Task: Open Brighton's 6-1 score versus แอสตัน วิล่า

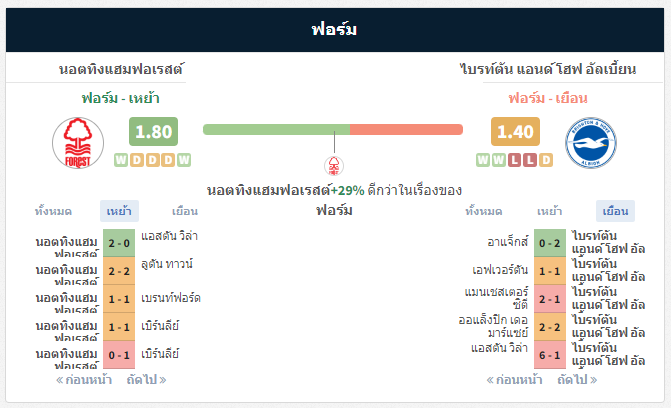Action: click(x=550, y=355)
